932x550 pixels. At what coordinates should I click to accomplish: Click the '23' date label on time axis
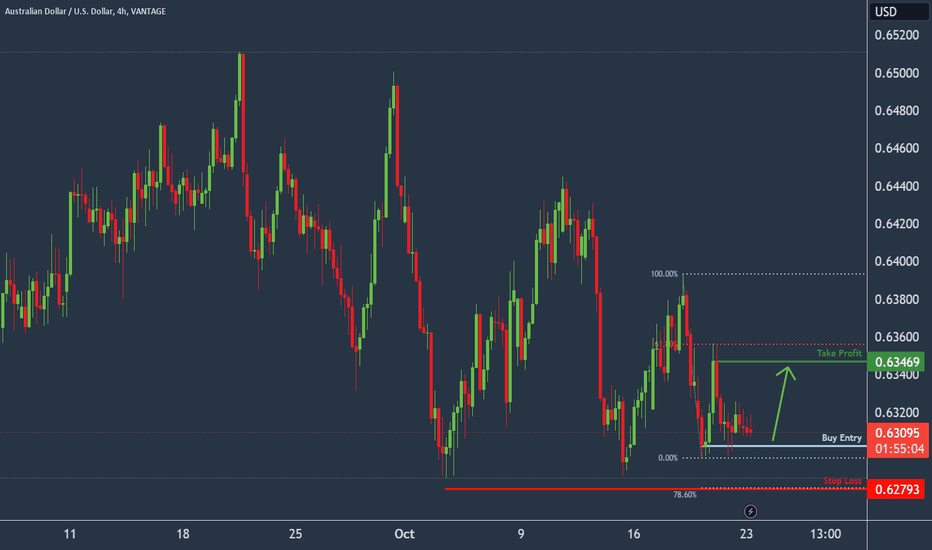pyautogui.click(x=747, y=534)
